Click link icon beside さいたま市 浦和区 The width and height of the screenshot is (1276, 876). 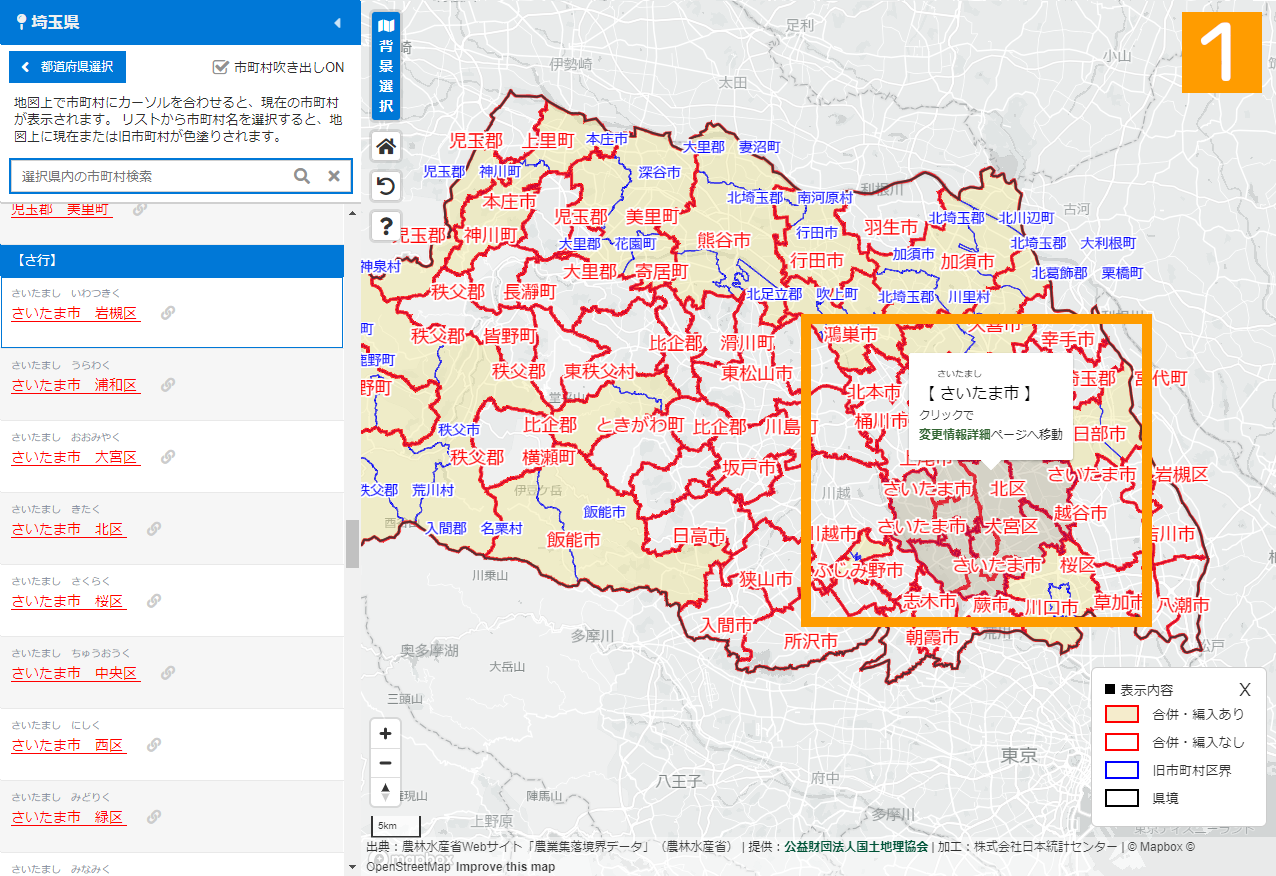pos(168,385)
